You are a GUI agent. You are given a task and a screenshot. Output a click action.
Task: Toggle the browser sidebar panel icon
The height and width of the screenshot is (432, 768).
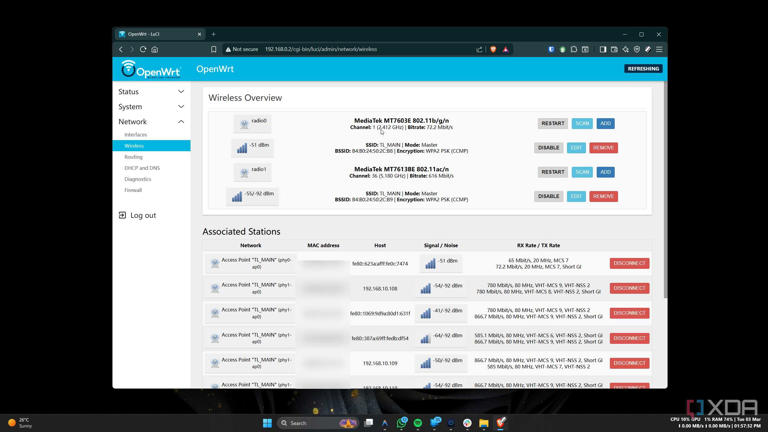pyautogui.click(x=603, y=49)
